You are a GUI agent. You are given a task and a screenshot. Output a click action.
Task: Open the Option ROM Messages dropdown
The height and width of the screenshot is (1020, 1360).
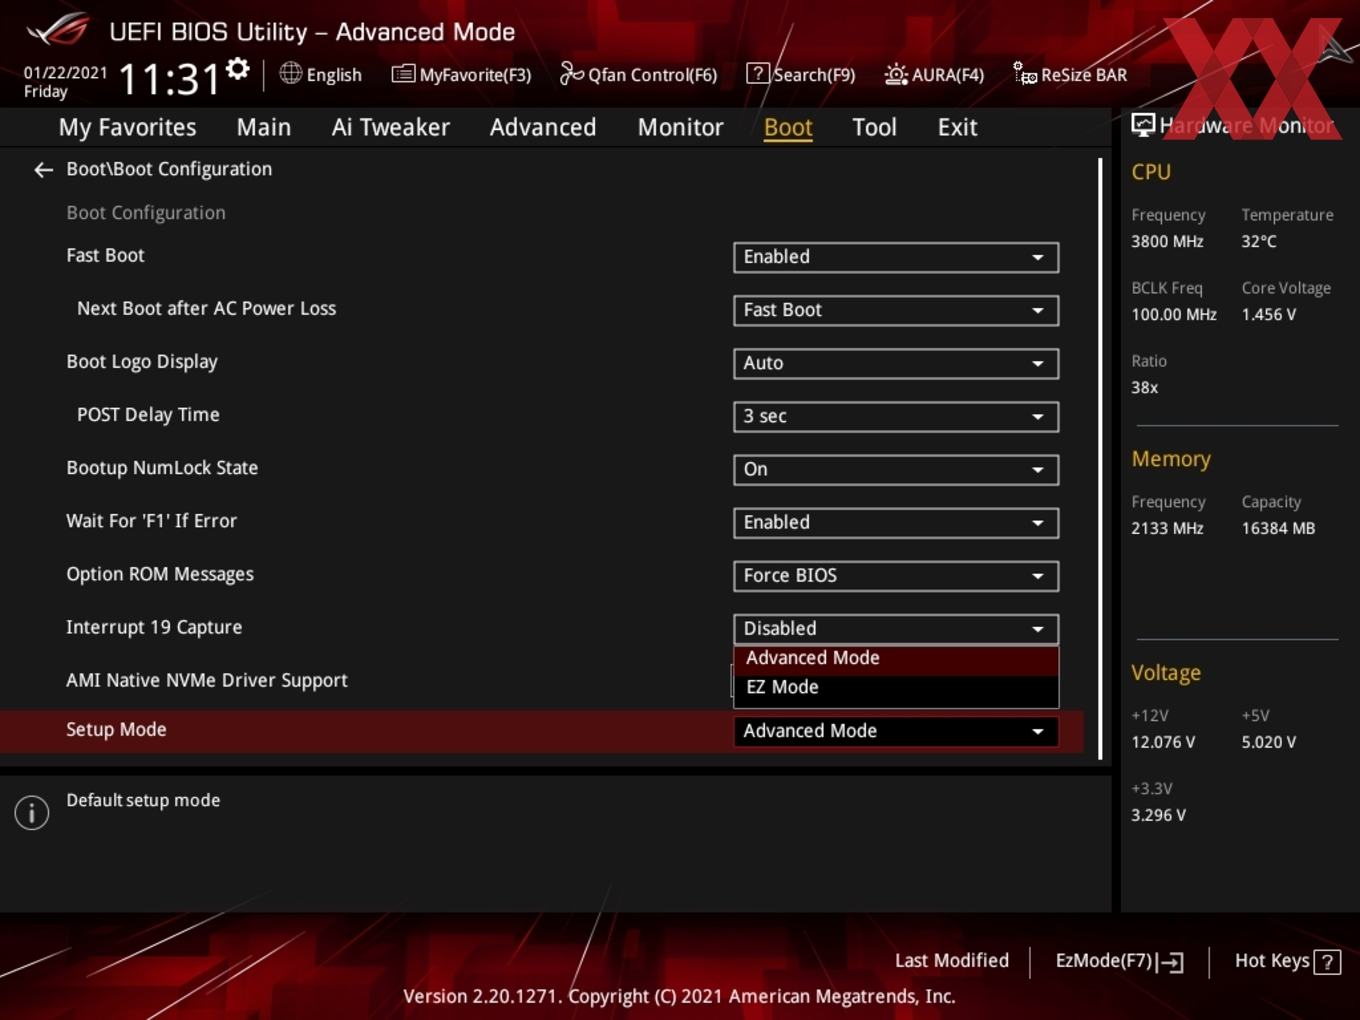point(896,575)
